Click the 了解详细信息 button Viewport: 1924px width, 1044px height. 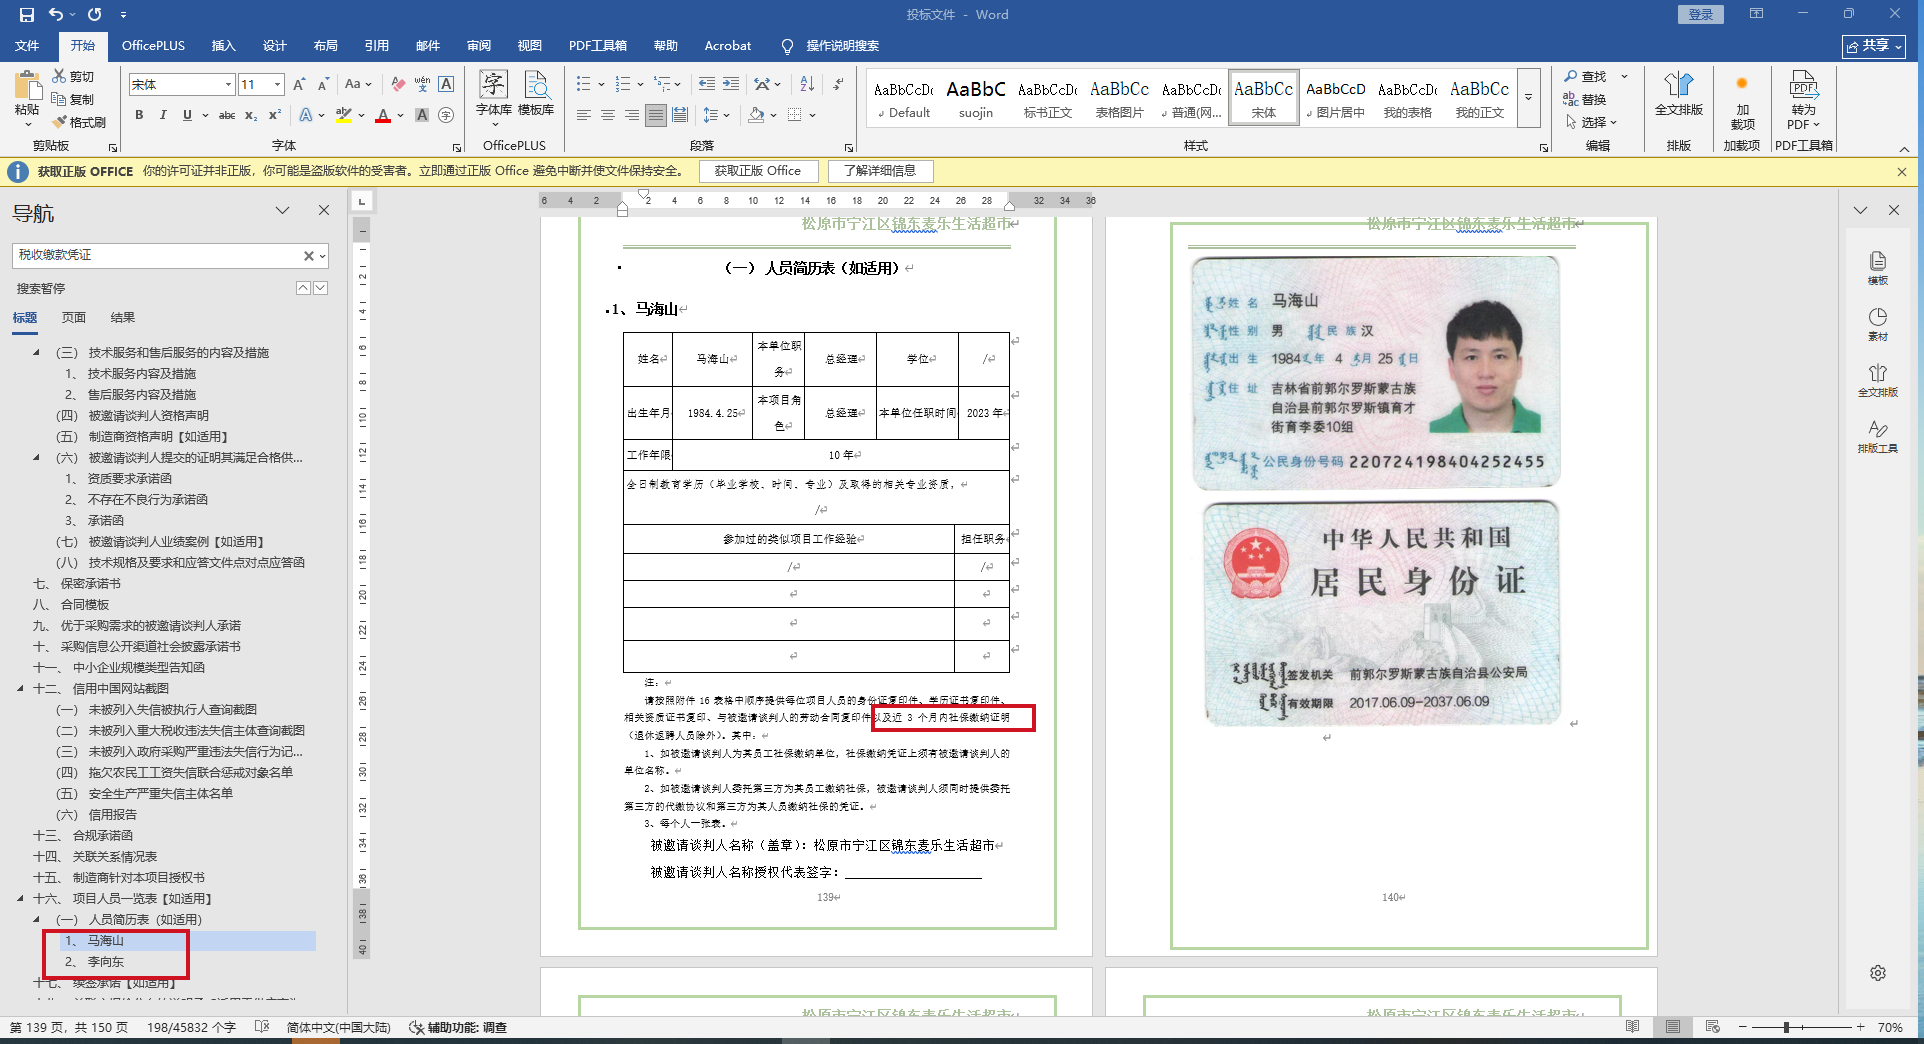[879, 171]
